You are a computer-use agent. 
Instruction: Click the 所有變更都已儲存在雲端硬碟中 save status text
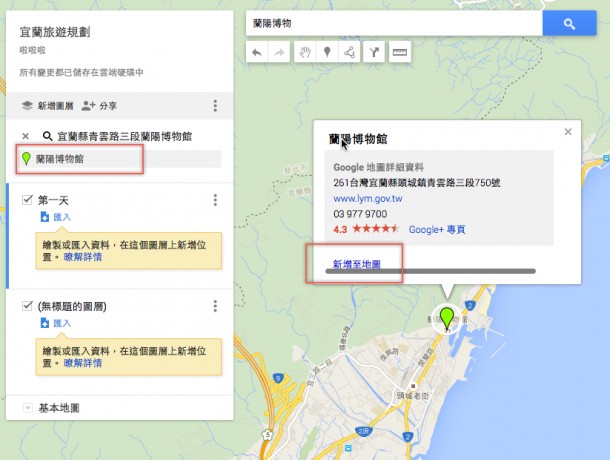point(81,72)
